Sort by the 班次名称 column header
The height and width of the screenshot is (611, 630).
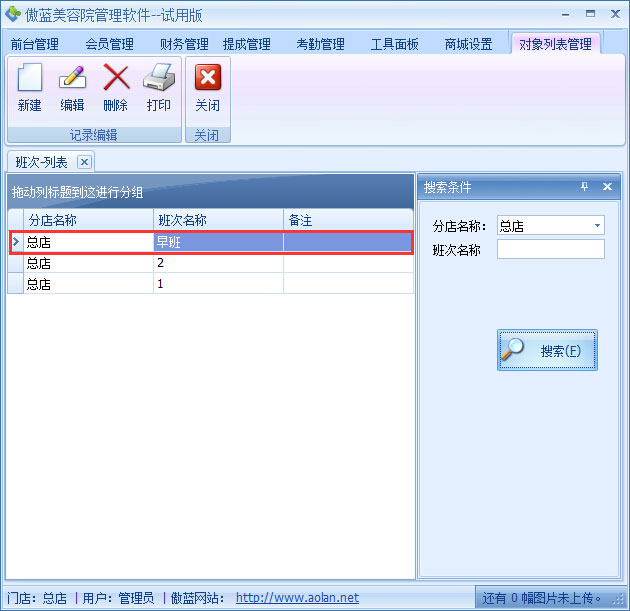tap(218, 220)
